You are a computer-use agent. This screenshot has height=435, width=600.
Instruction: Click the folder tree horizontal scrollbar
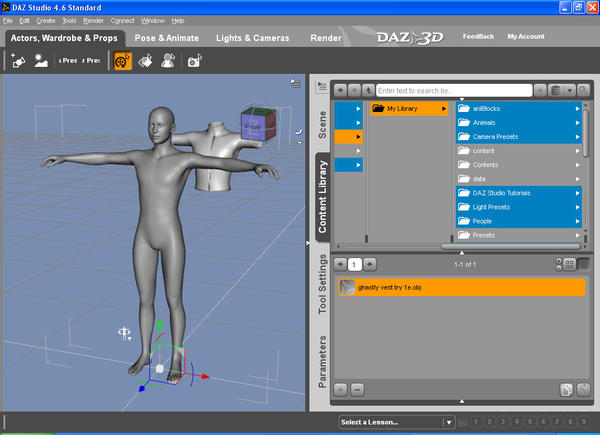click(x=512, y=247)
